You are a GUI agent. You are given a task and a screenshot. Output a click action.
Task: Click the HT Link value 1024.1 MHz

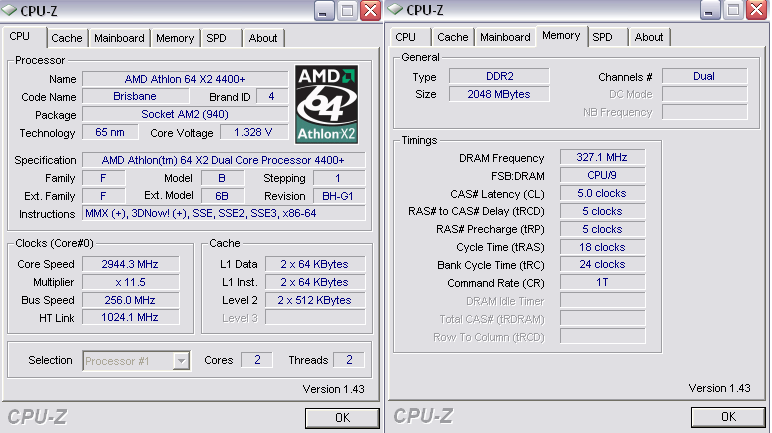(130, 317)
